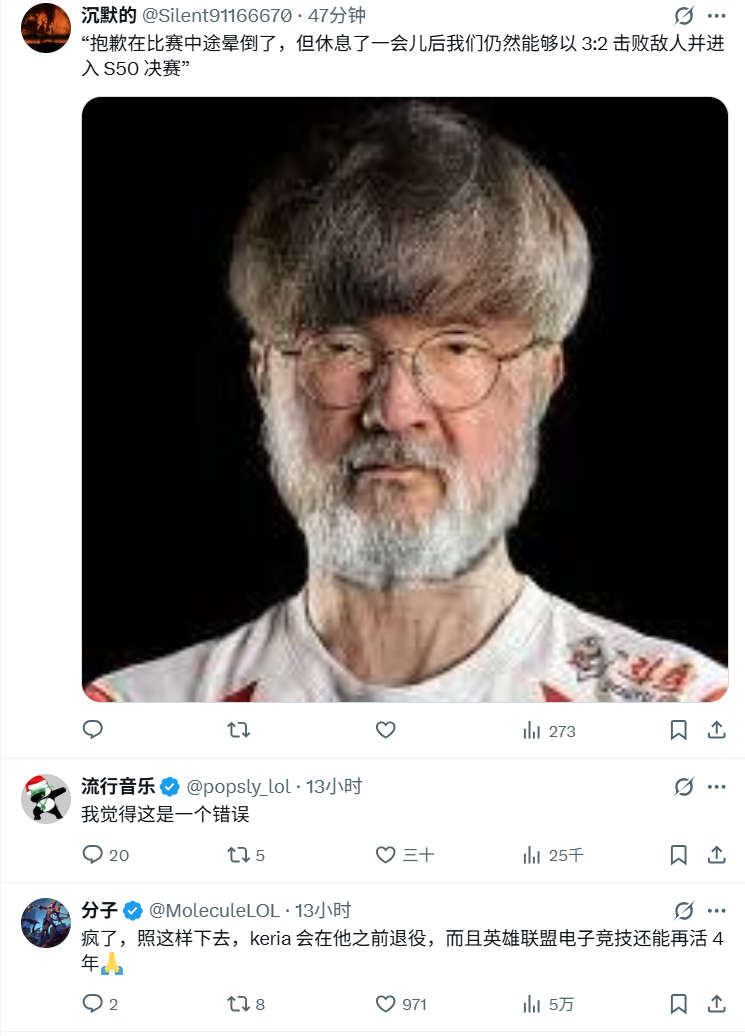Open more menu on MoleculeLOL post
This screenshot has width=745, height=1036.
click(717, 910)
